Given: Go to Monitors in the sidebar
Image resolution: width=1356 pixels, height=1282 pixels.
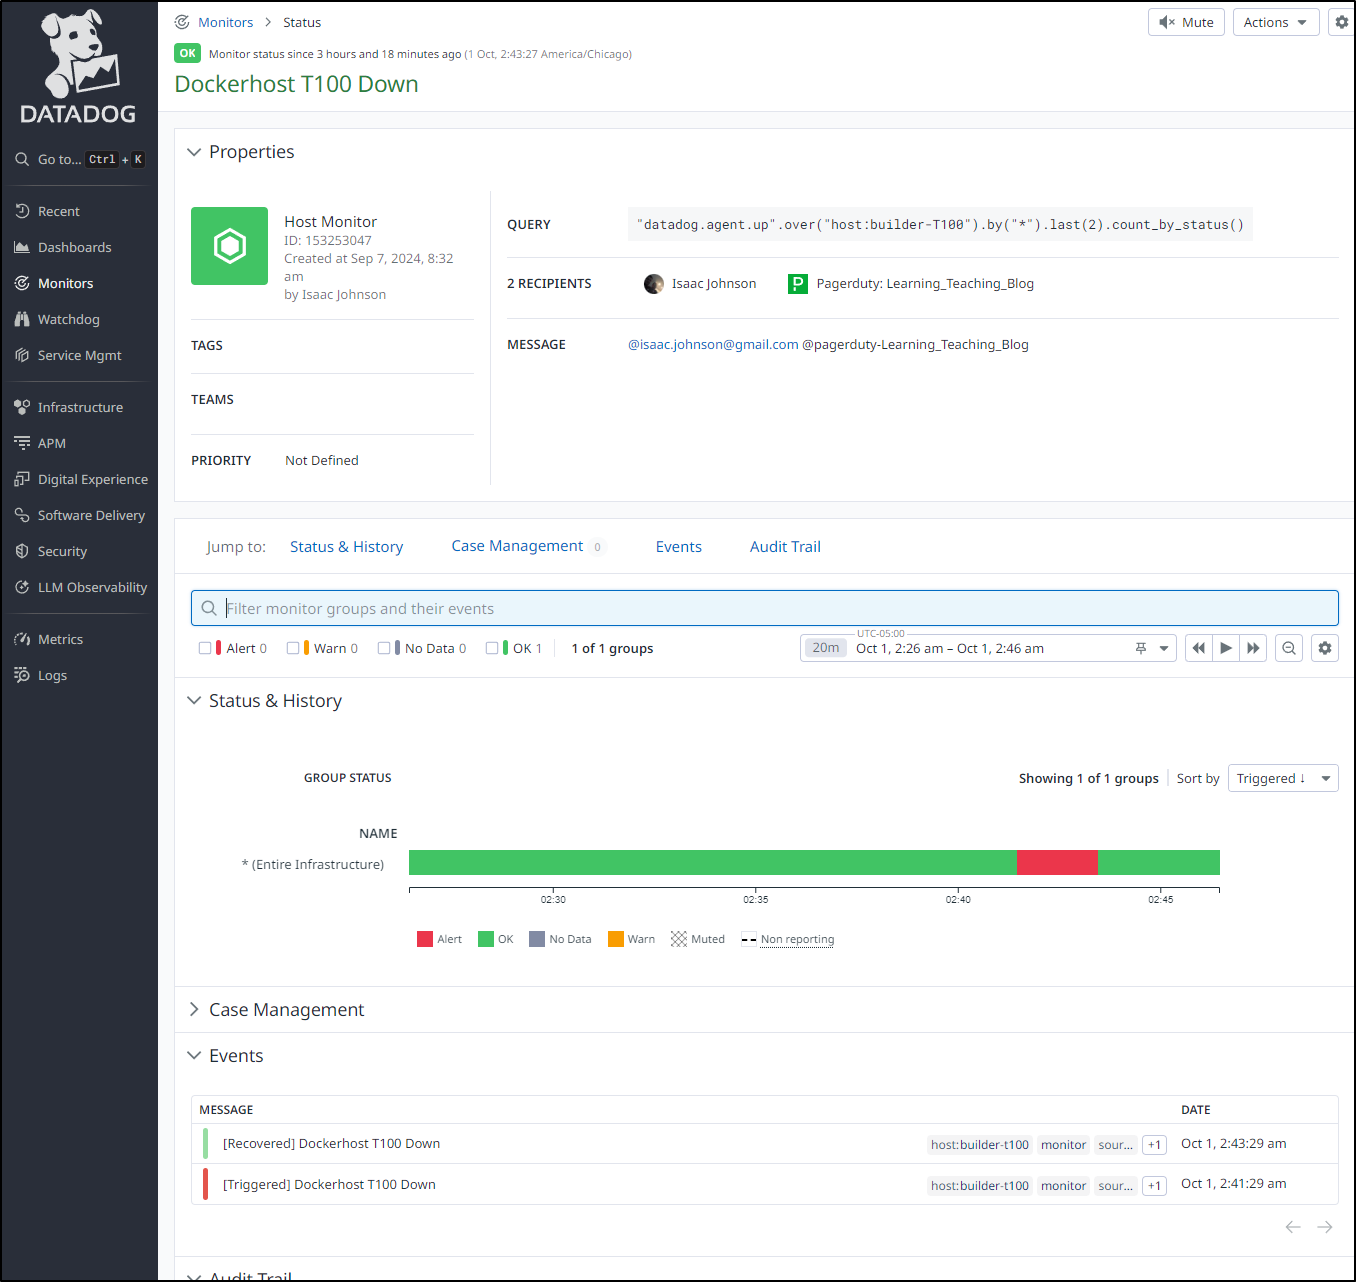Looking at the screenshot, I should point(65,283).
